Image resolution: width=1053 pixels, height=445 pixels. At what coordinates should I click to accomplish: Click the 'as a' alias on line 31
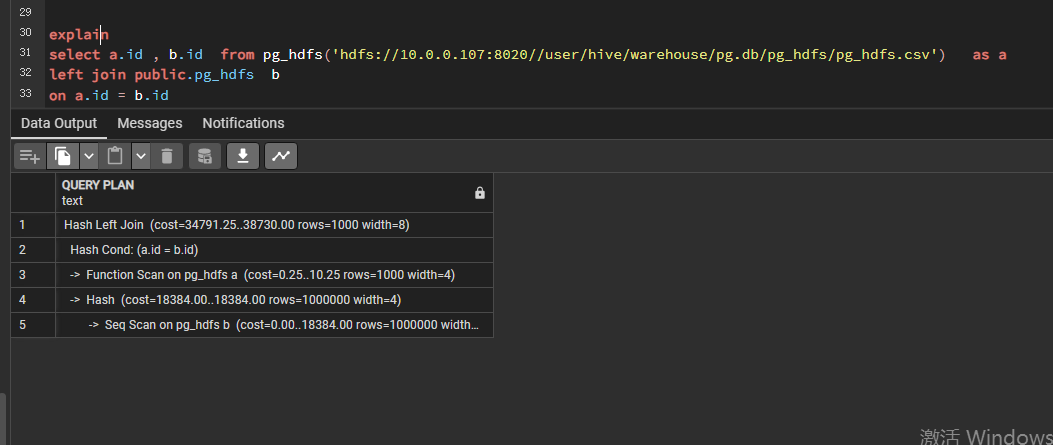[989, 54]
